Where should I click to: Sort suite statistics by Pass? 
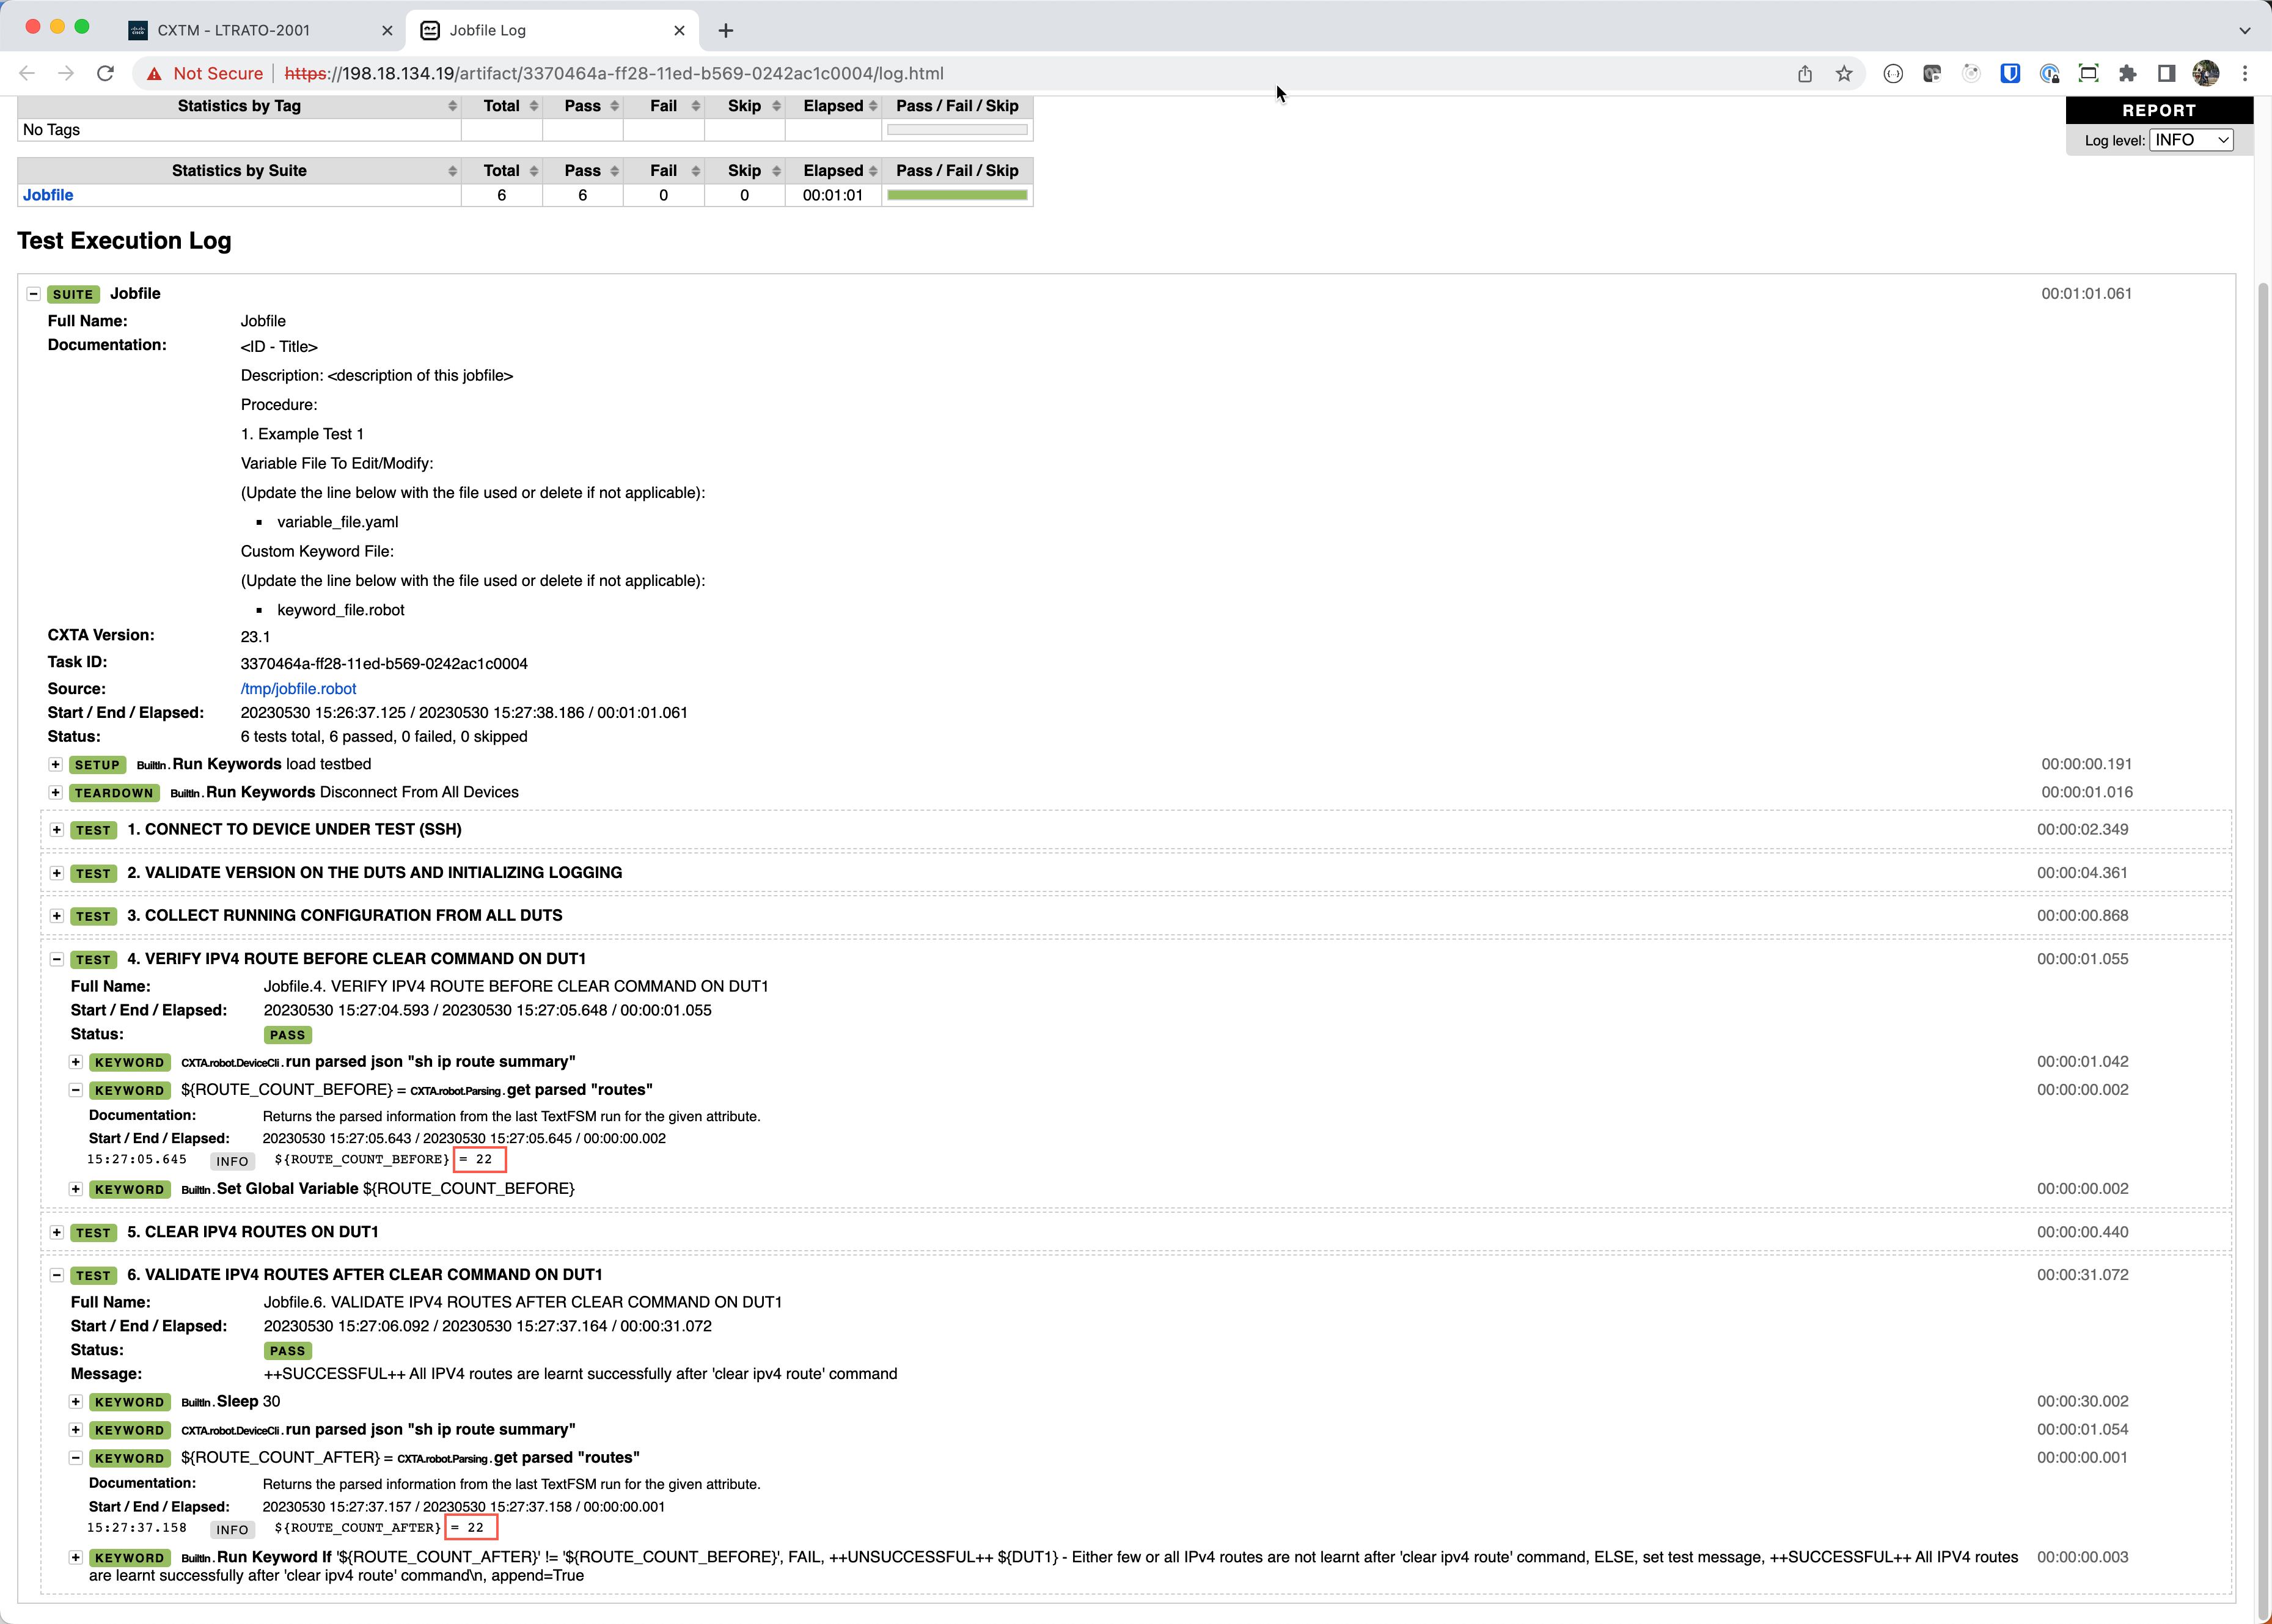point(583,171)
